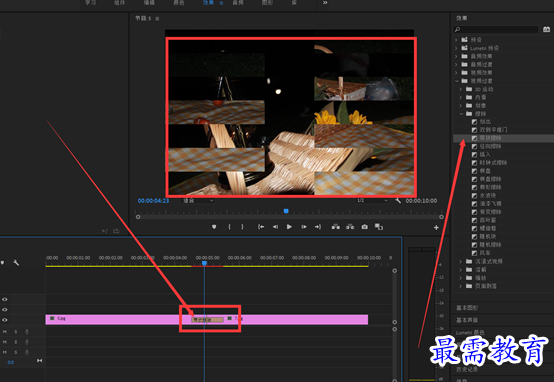
Task: Switch to the 组件 workspace tab
Action: coord(120,2)
